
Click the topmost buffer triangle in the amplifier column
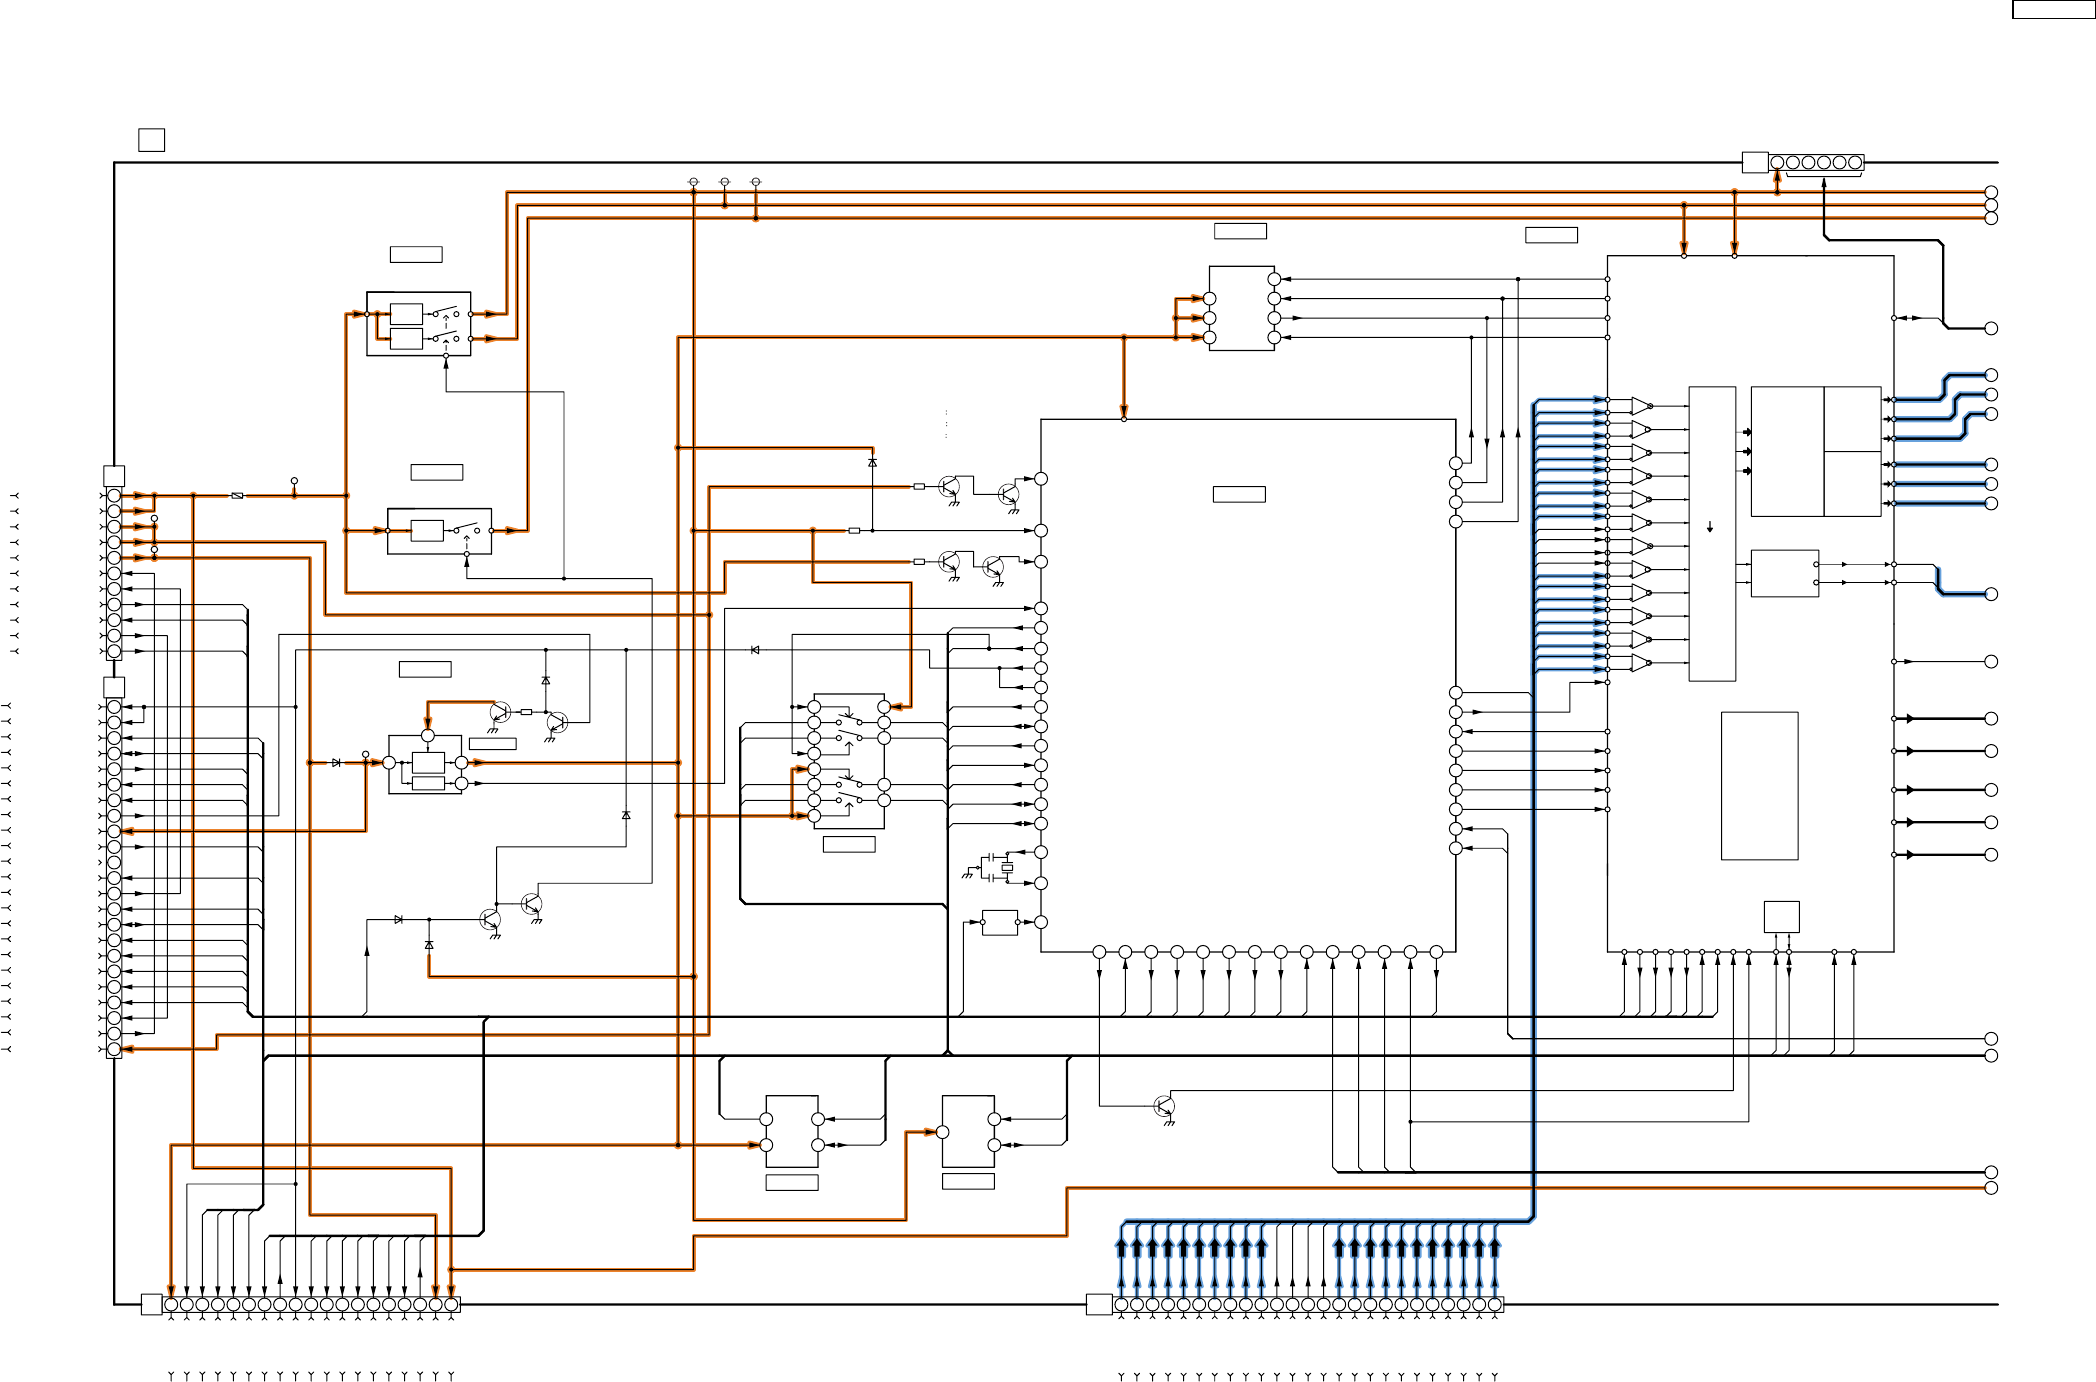point(1640,405)
